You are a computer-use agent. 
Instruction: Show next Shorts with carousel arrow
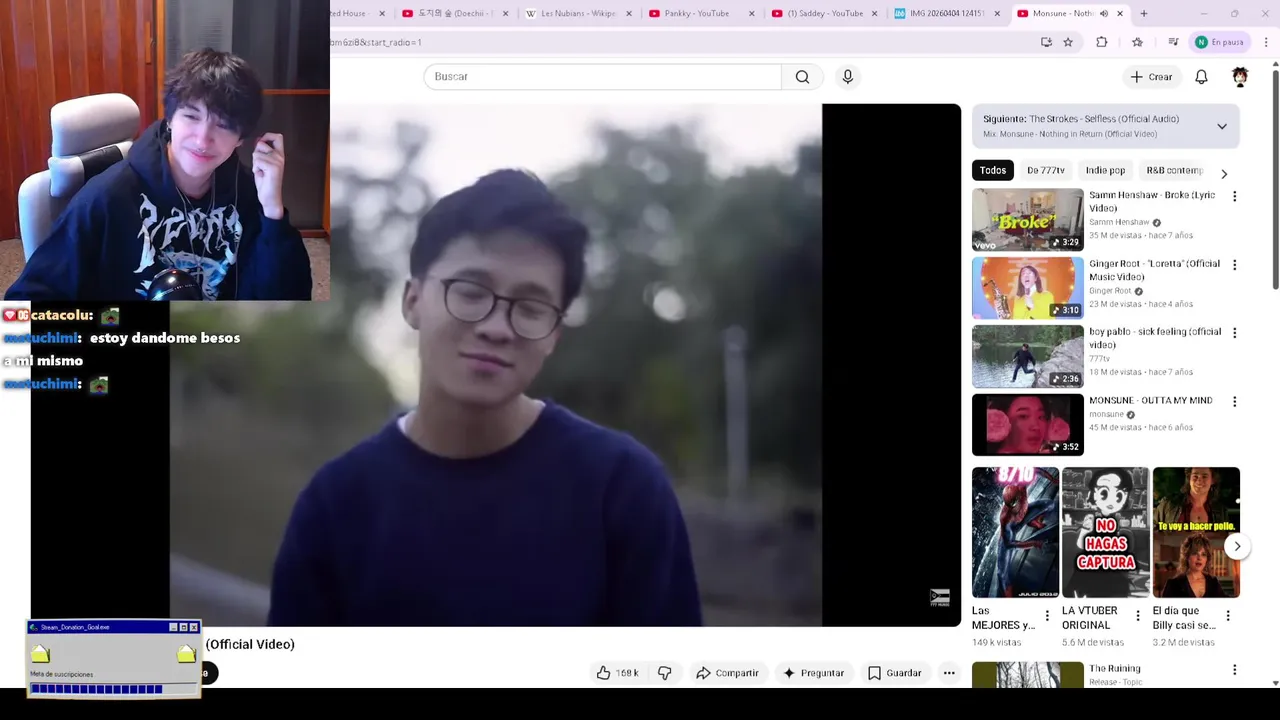(x=1237, y=546)
